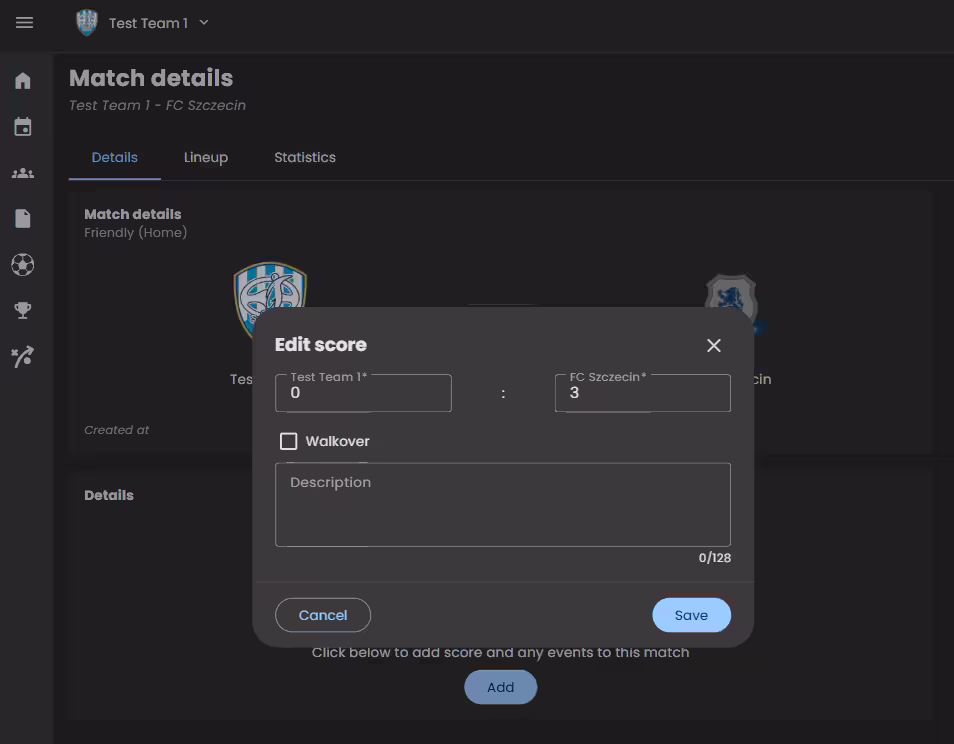Open the Statistics tab
Image resolution: width=954 pixels, height=744 pixels.
point(305,157)
